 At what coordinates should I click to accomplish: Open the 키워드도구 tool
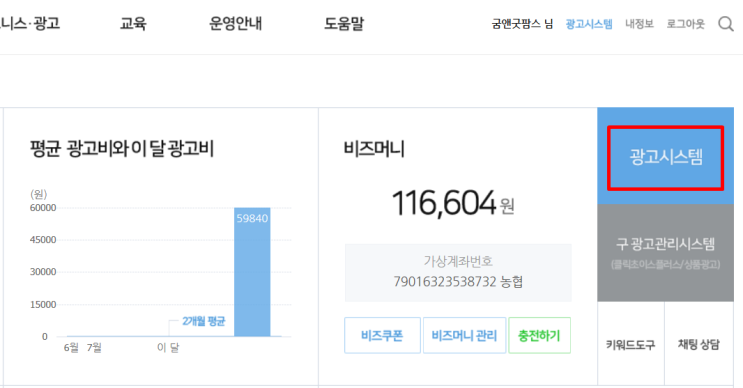point(631,344)
